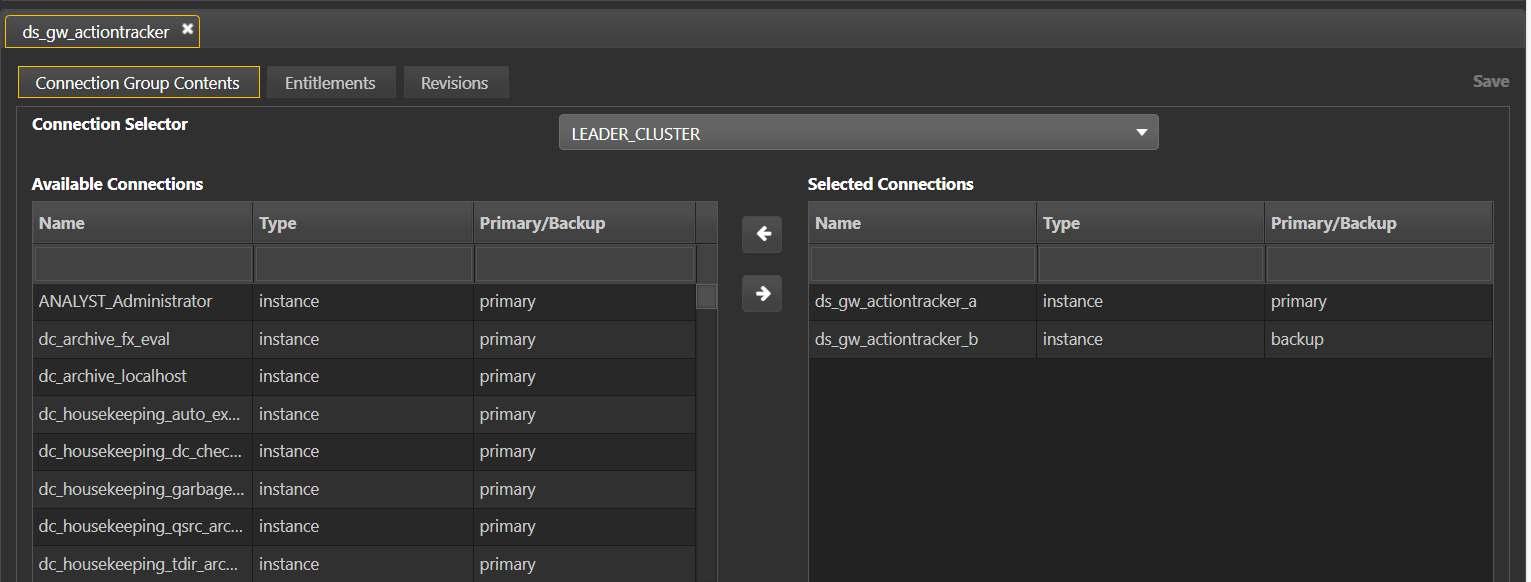
Task: Select the dc_housekeeping_garbage connection row
Action: pos(140,488)
